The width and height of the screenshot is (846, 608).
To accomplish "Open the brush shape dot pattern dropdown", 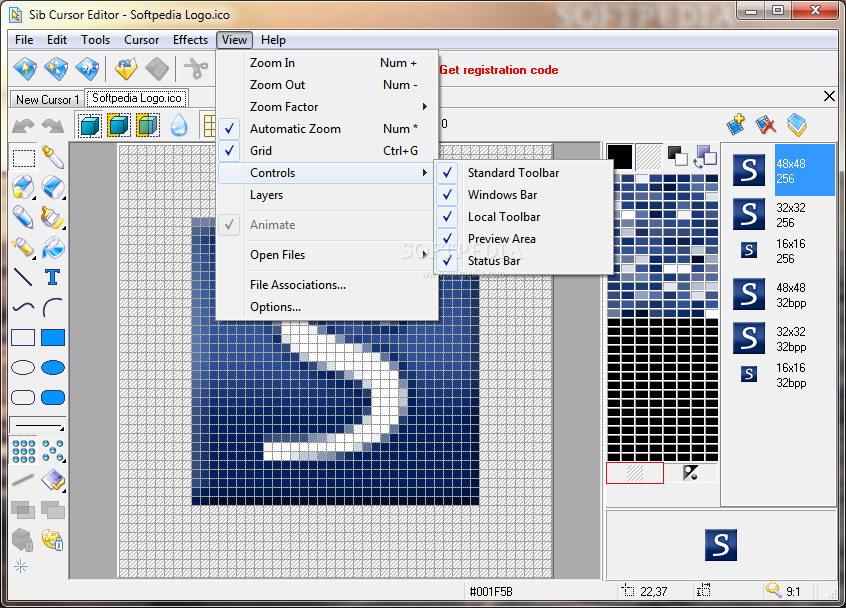I will (x=53, y=451).
